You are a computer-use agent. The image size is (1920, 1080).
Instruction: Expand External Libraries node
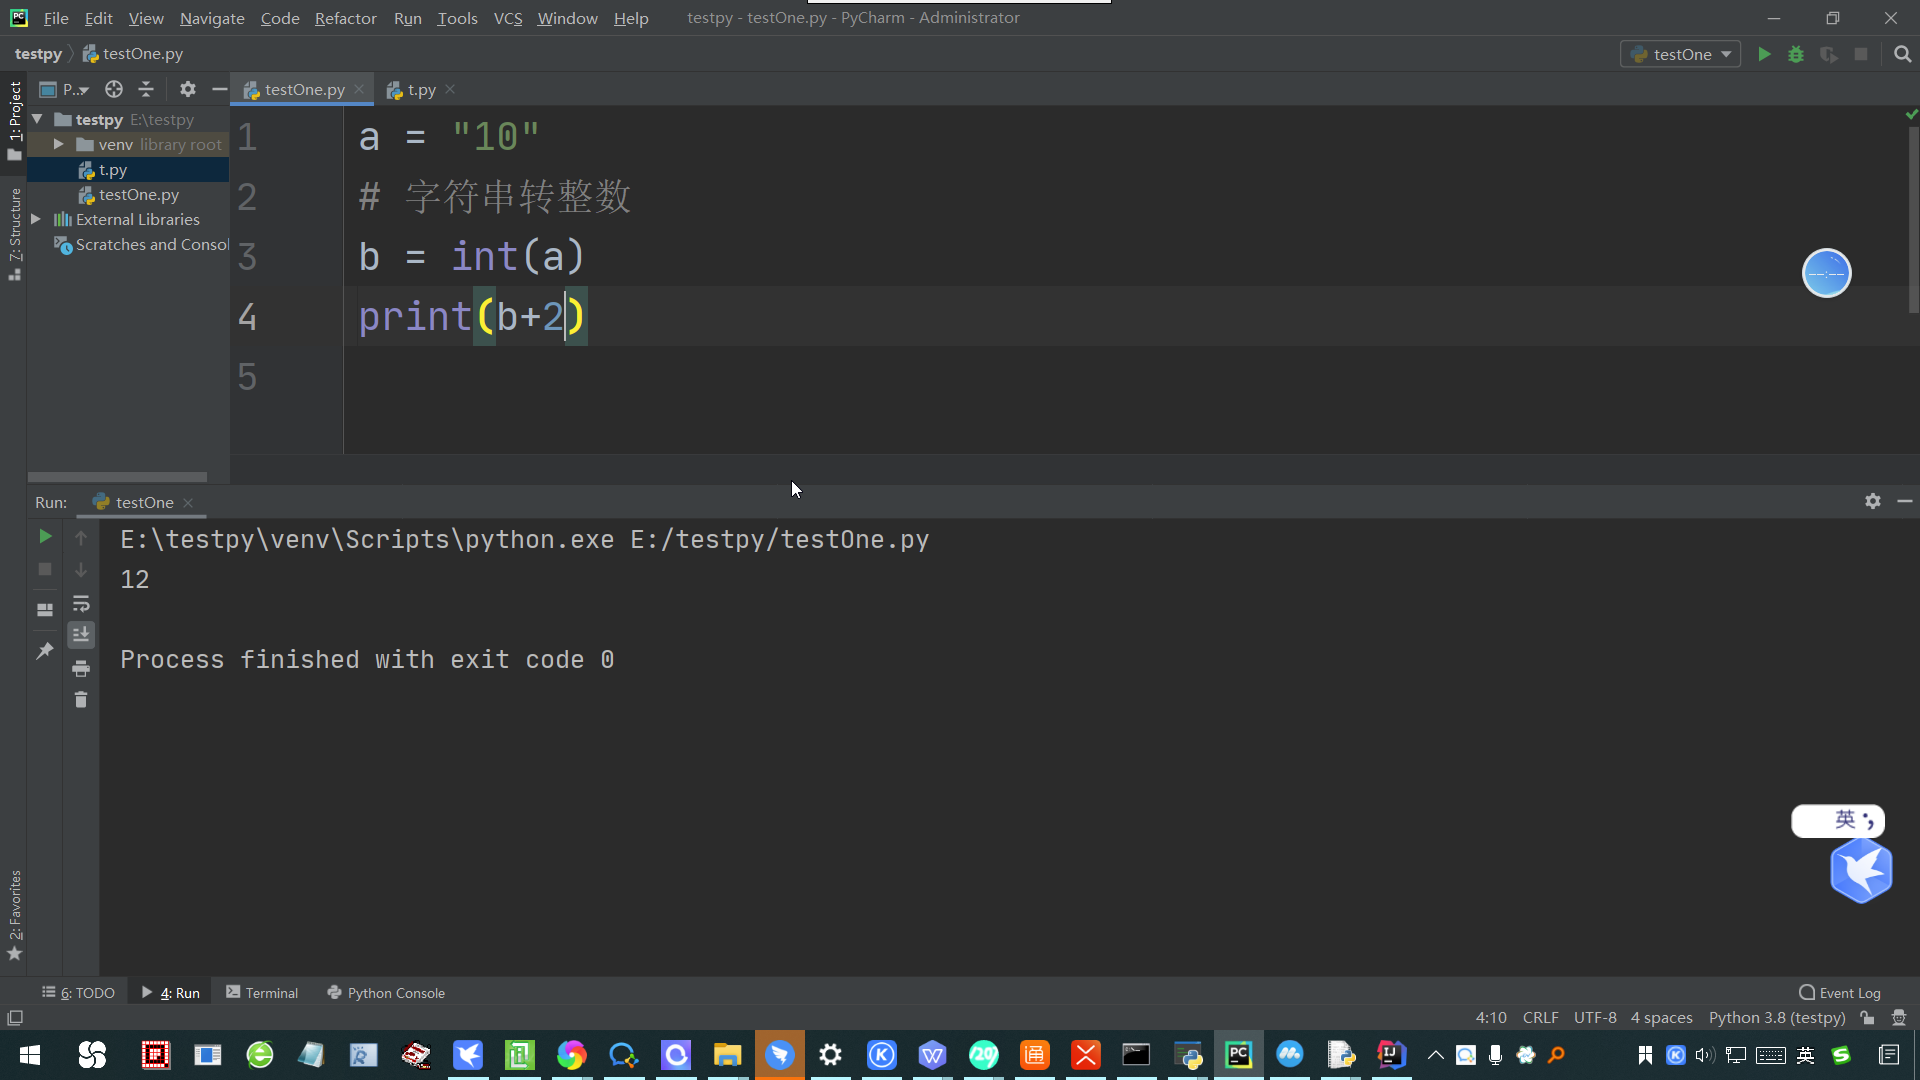click(x=36, y=219)
